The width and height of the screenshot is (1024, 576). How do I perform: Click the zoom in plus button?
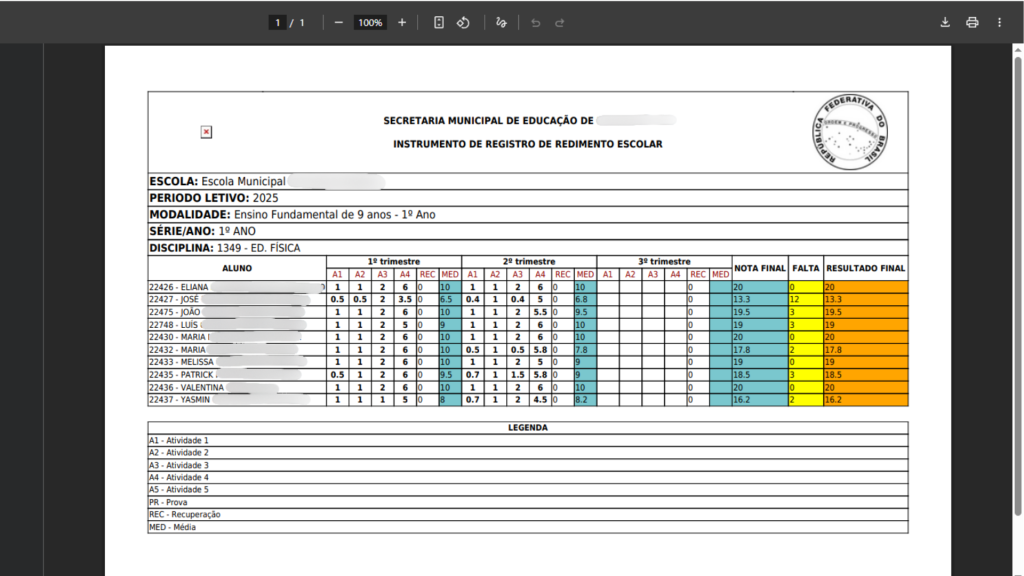click(x=402, y=22)
